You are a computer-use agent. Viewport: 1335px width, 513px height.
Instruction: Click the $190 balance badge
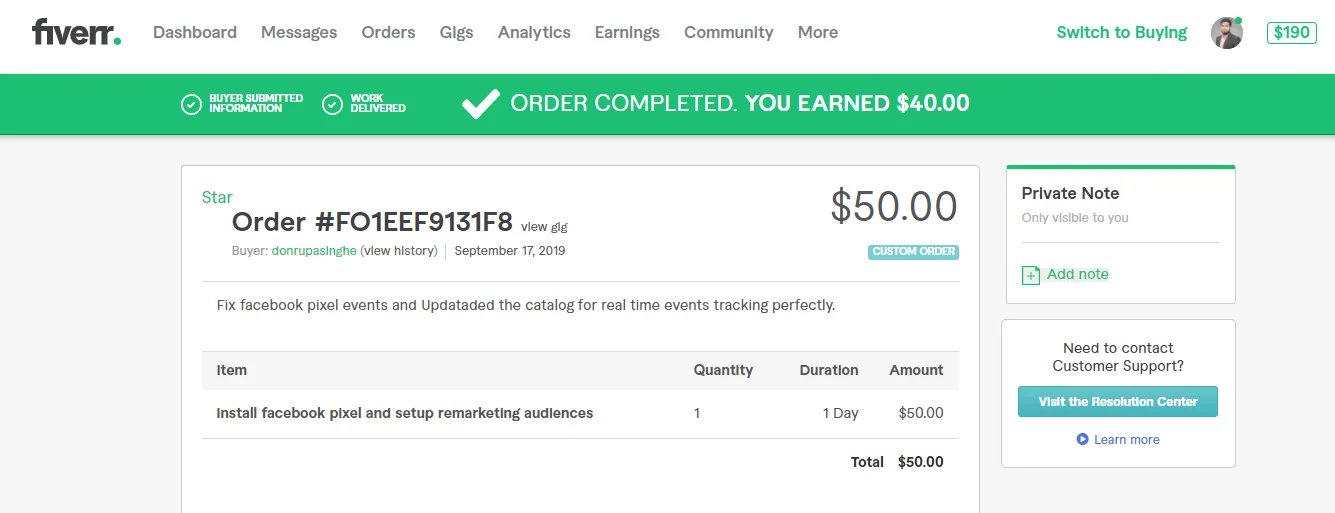(x=1291, y=32)
